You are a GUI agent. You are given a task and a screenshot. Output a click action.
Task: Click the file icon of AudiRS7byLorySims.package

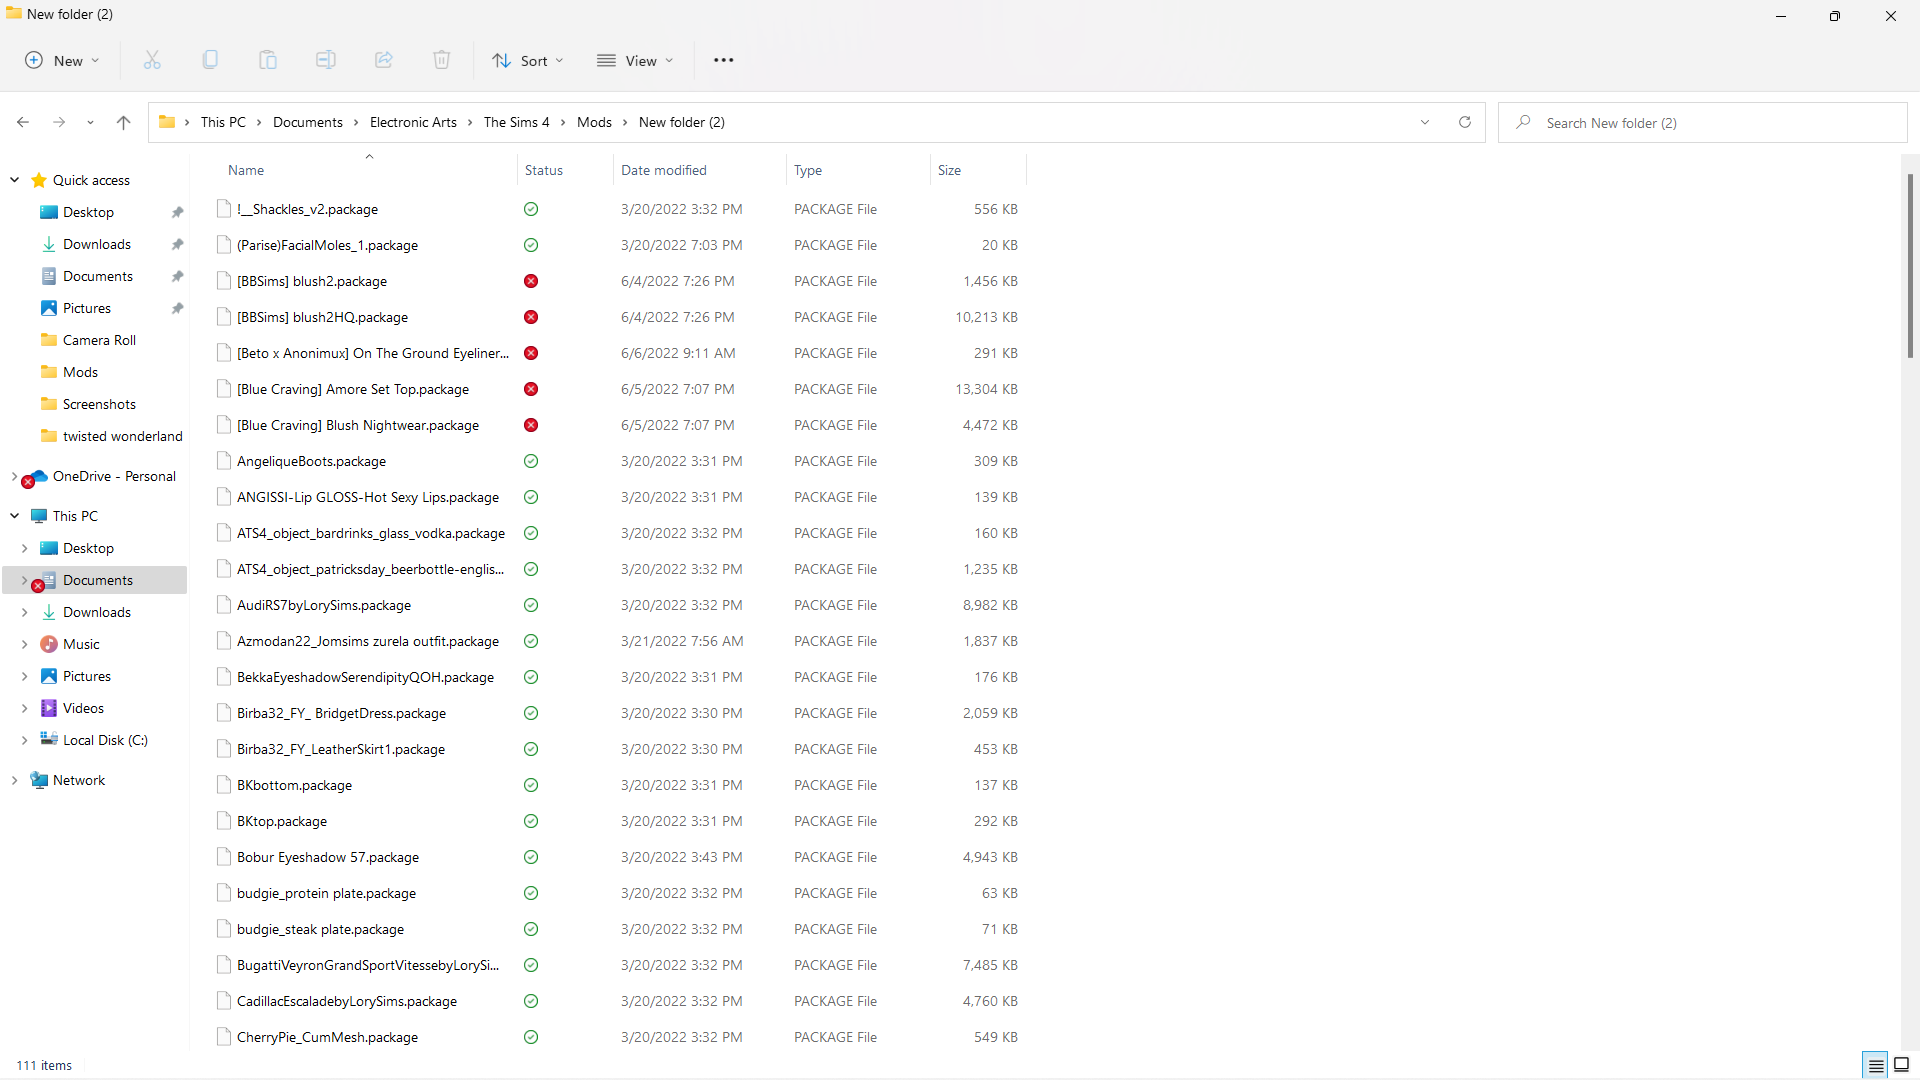224,605
